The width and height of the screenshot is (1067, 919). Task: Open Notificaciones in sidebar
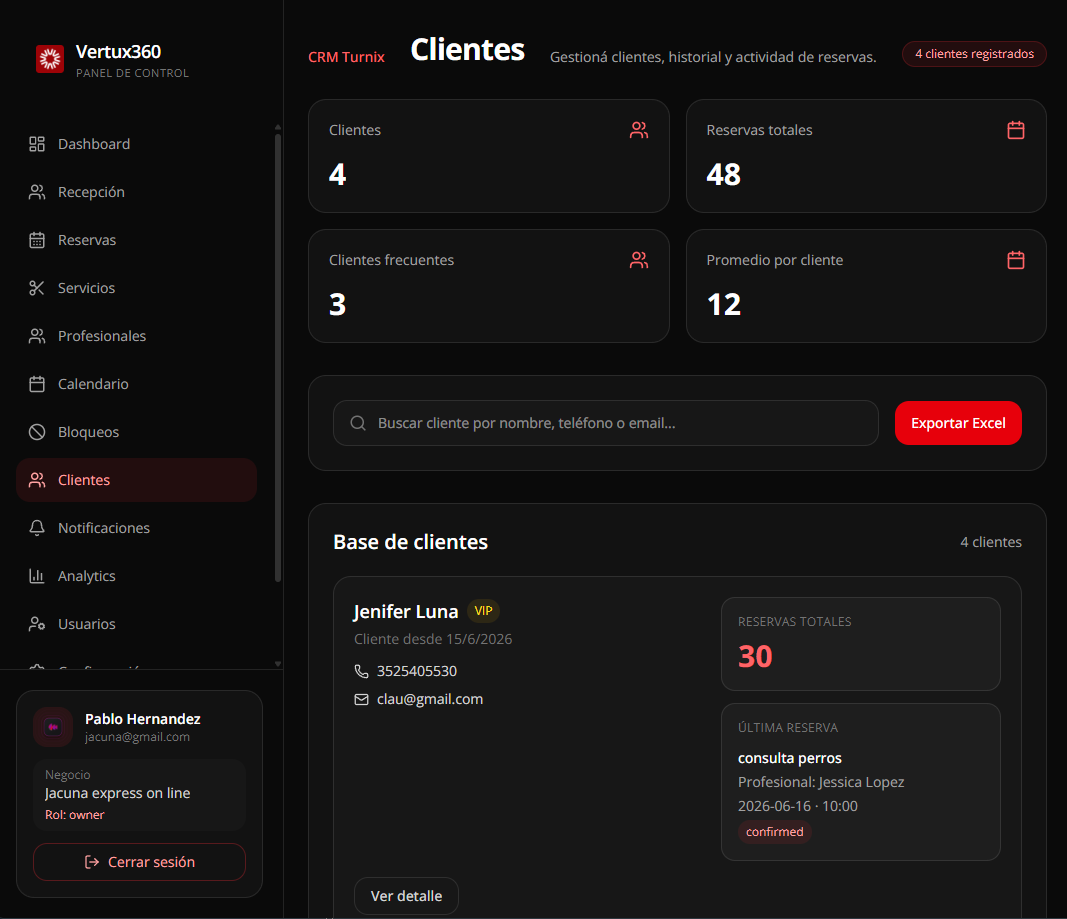136,528
